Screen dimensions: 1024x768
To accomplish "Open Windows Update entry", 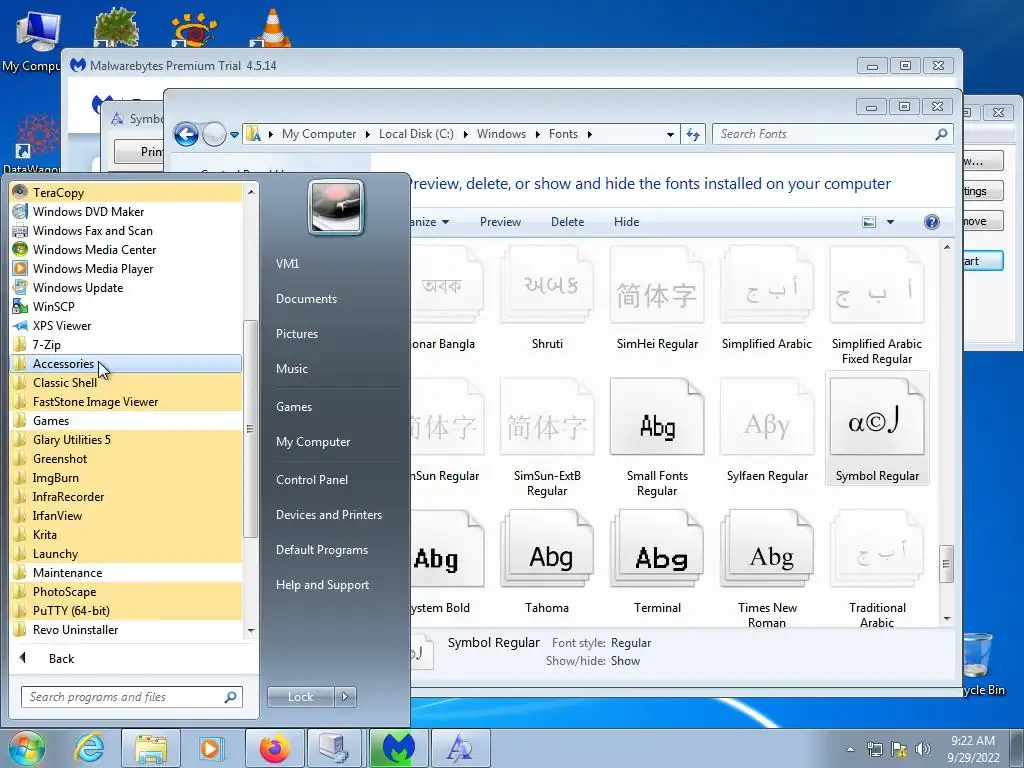I will click(x=126, y=287).
